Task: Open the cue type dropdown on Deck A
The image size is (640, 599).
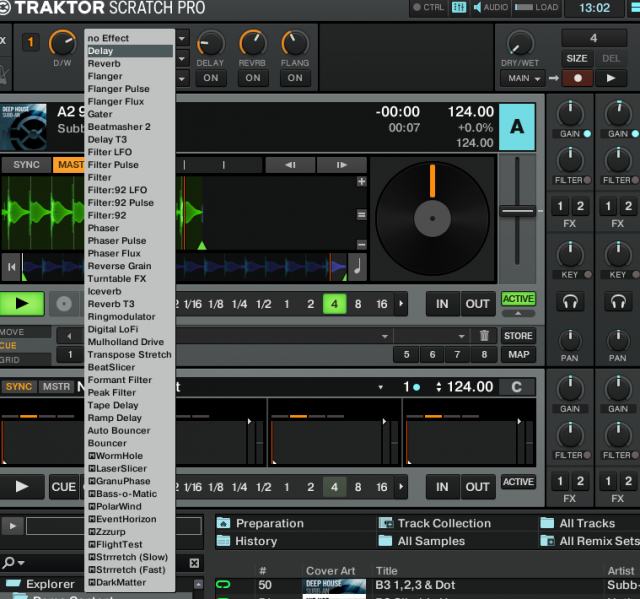Action: pos(461,336)
